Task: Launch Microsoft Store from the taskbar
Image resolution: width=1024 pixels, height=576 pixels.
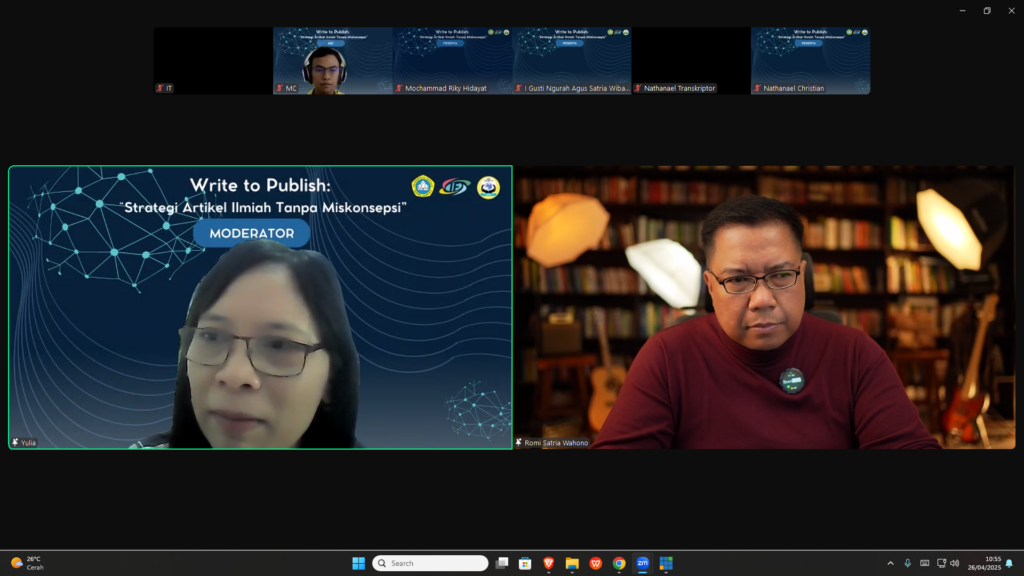Action: tap(525, 563)
